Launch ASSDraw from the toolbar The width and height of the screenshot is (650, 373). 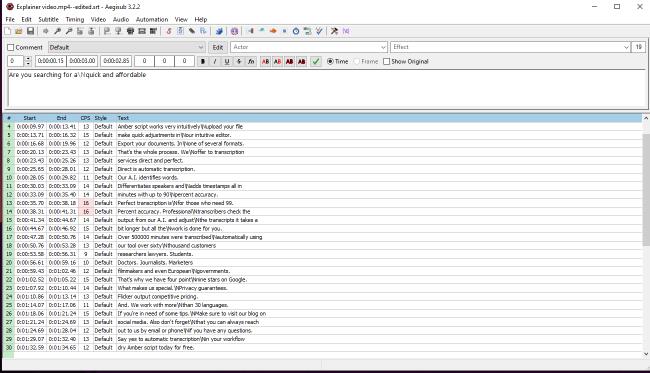point(234,31)
